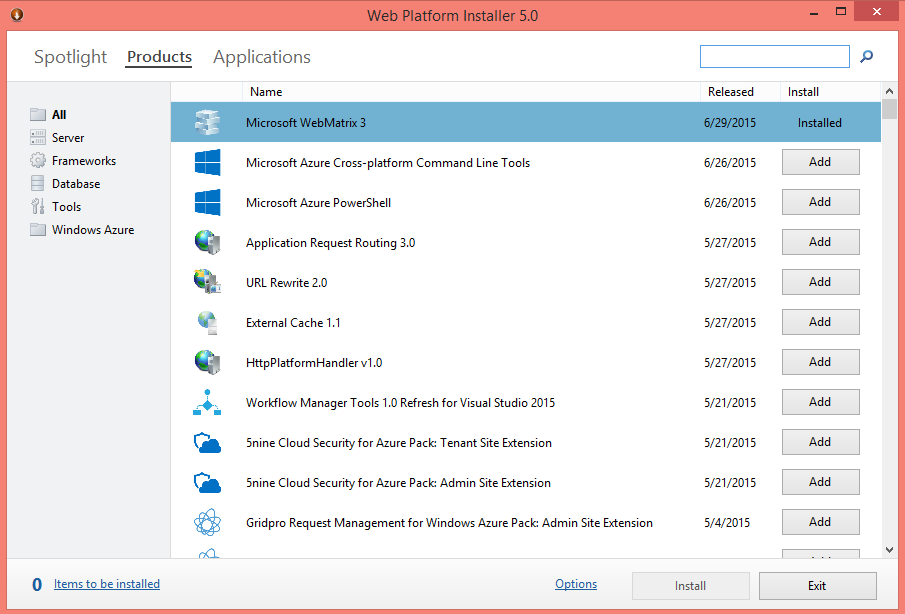Click the Microsoft WebMatrix 3 product icon
The image size is (905, 614).
tap(207, 122)
